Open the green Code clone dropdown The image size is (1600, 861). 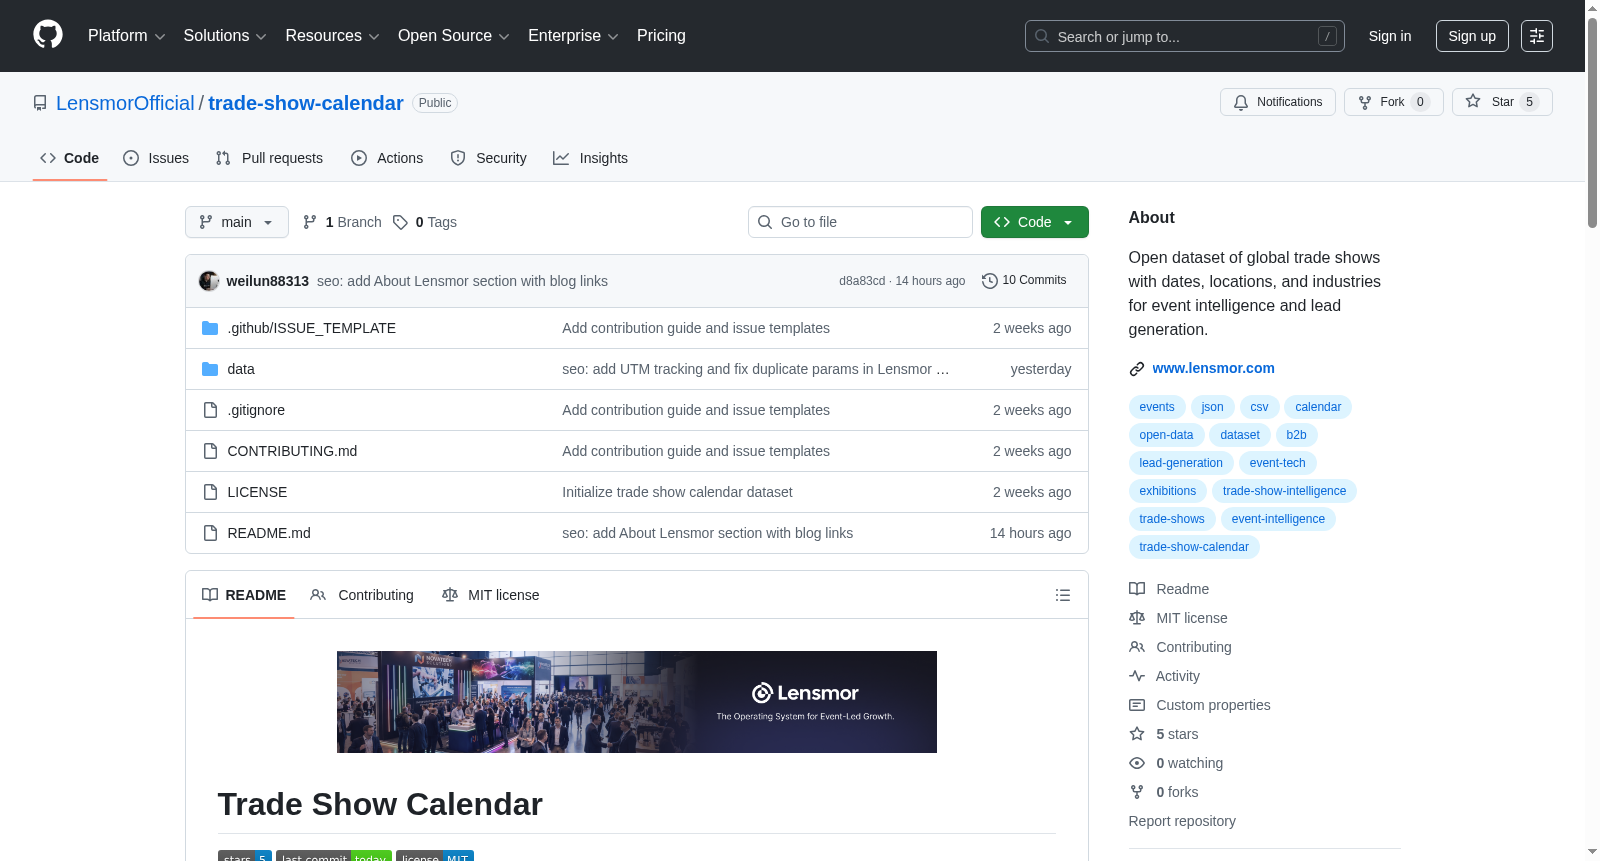click(x=1035, y=222)
